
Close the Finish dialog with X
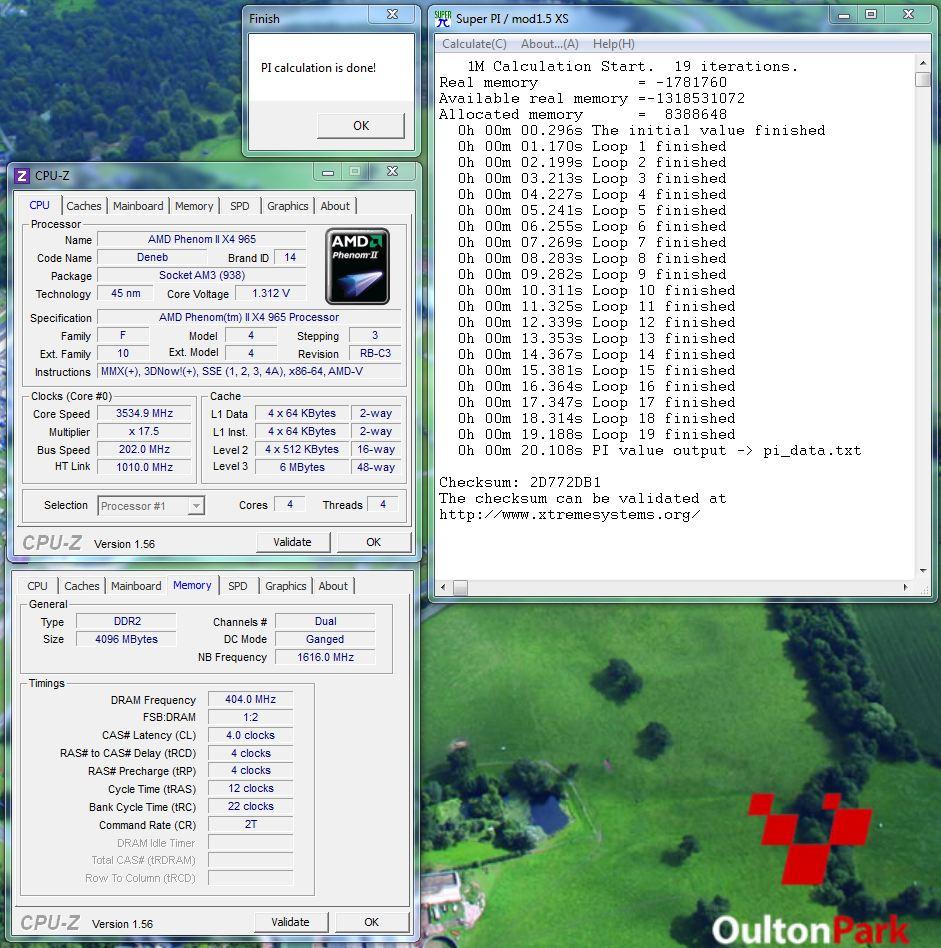392,15
